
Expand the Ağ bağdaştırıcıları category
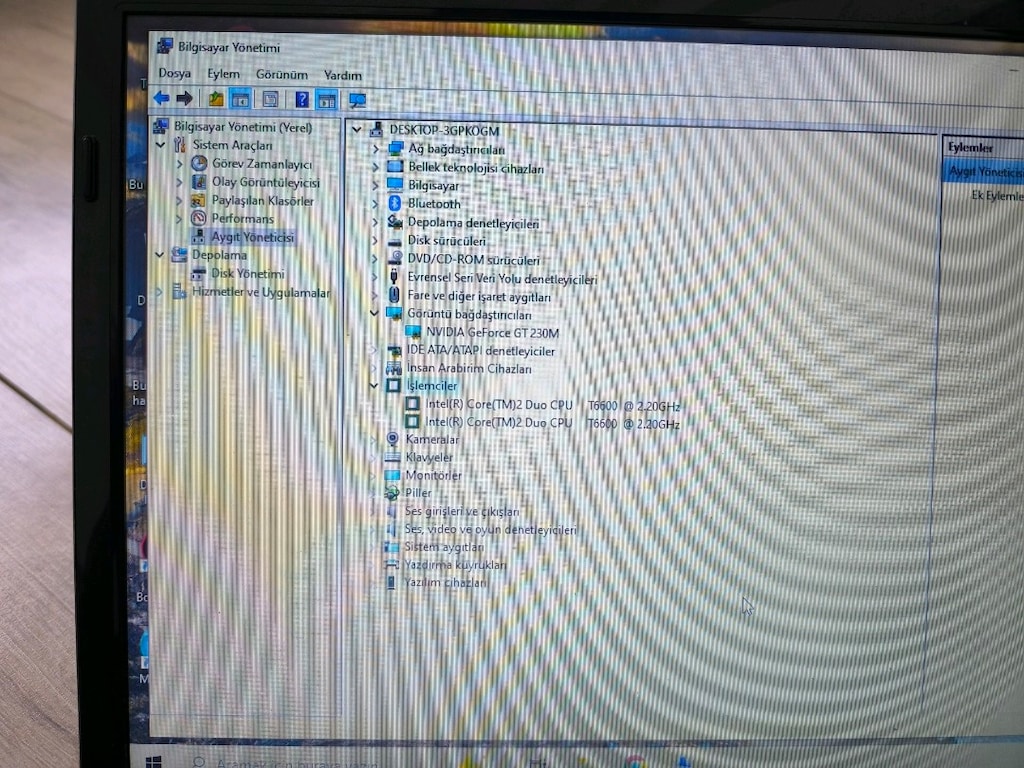pyautogui.click(x=376, y=149)
